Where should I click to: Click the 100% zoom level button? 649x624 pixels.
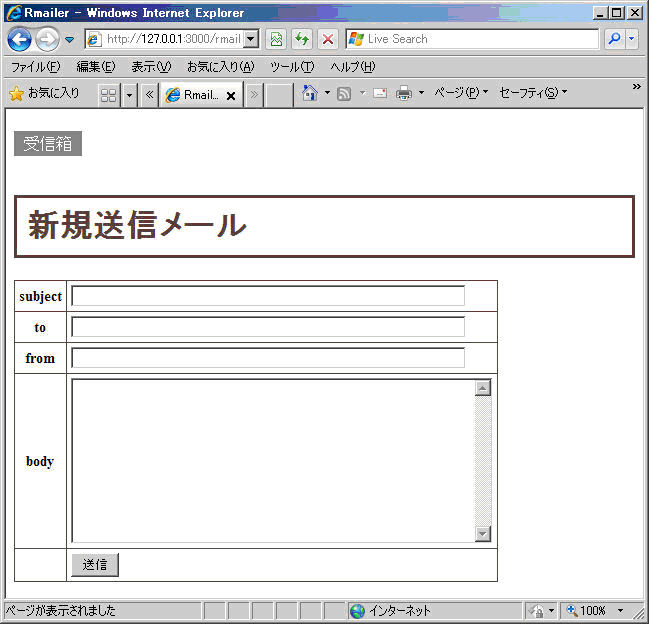pos(588,611)
